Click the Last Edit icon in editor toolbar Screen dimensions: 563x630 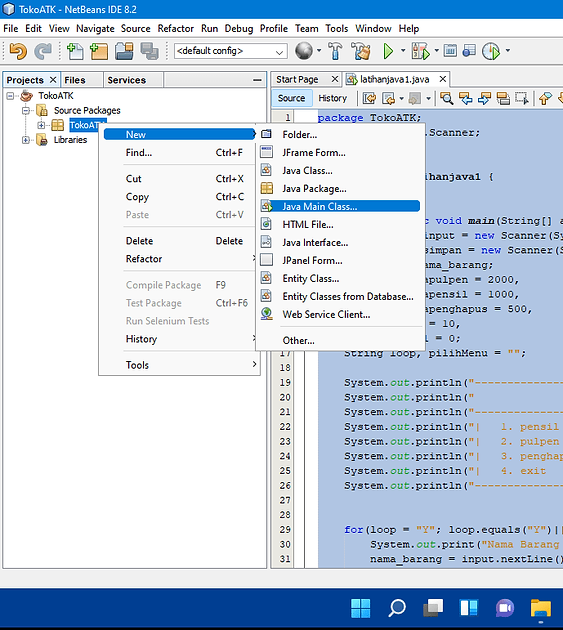[x=369, y=98]
